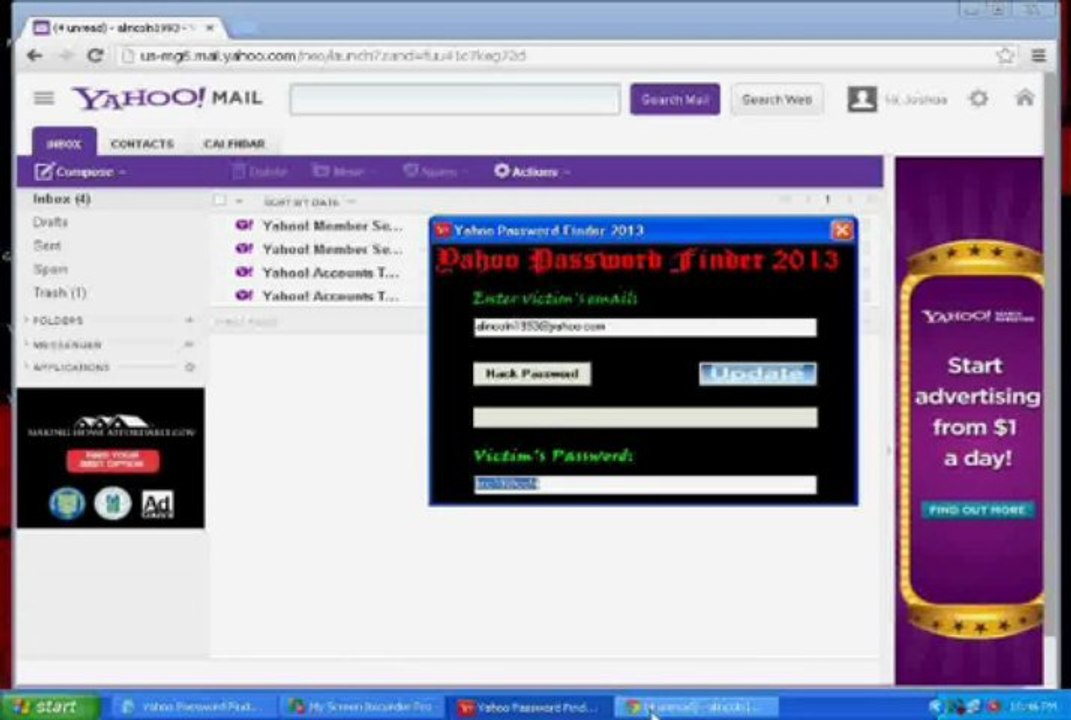
Task: Click the Yahoo mail search field
Action: click(x=455, y=100)
